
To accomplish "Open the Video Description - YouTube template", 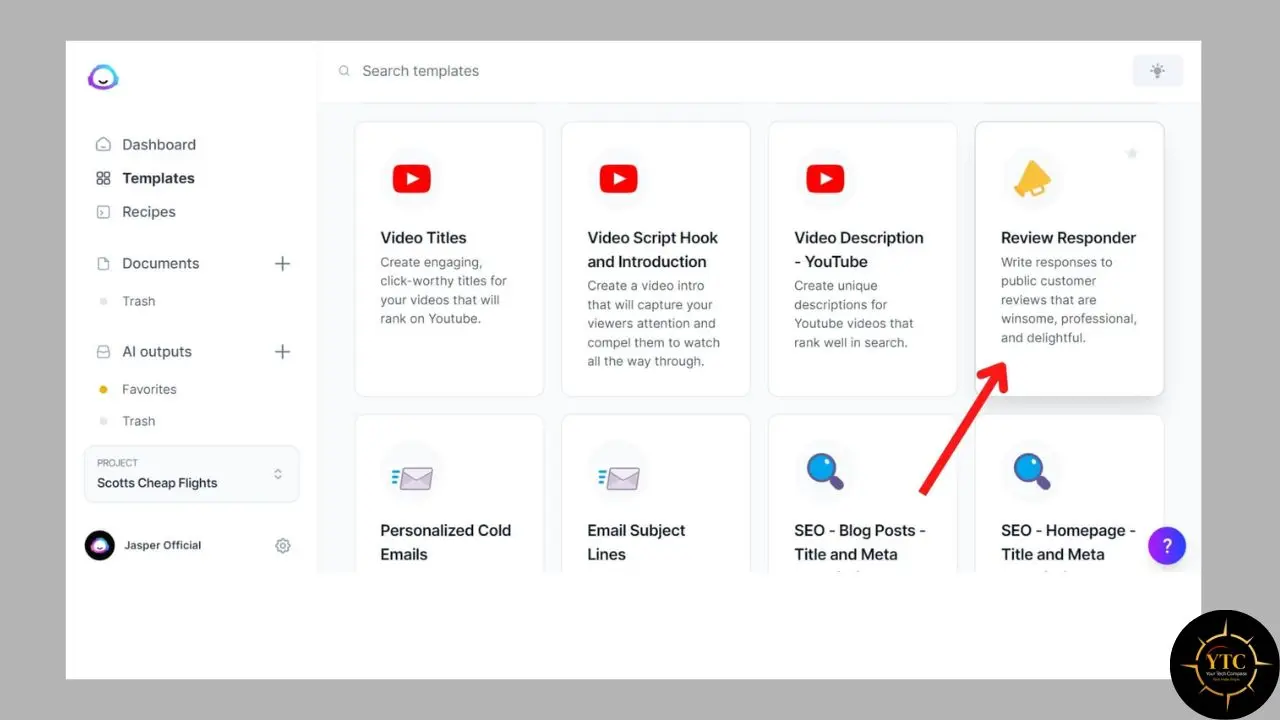I will click(x=862, y=259).
